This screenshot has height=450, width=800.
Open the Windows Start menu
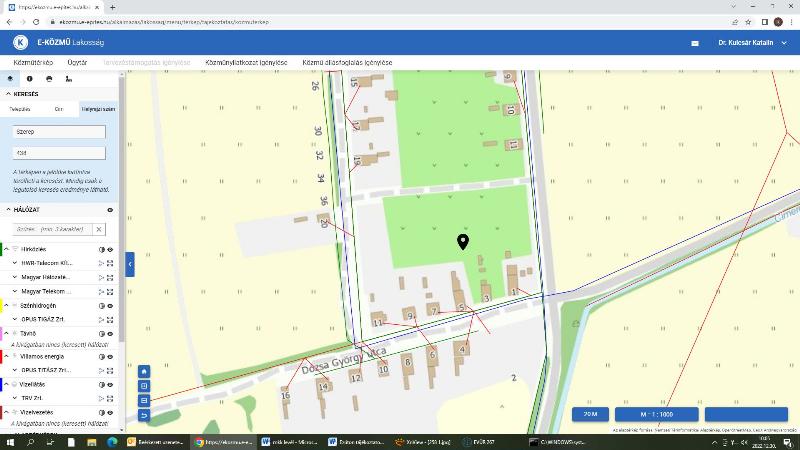[x=10, y=442]
